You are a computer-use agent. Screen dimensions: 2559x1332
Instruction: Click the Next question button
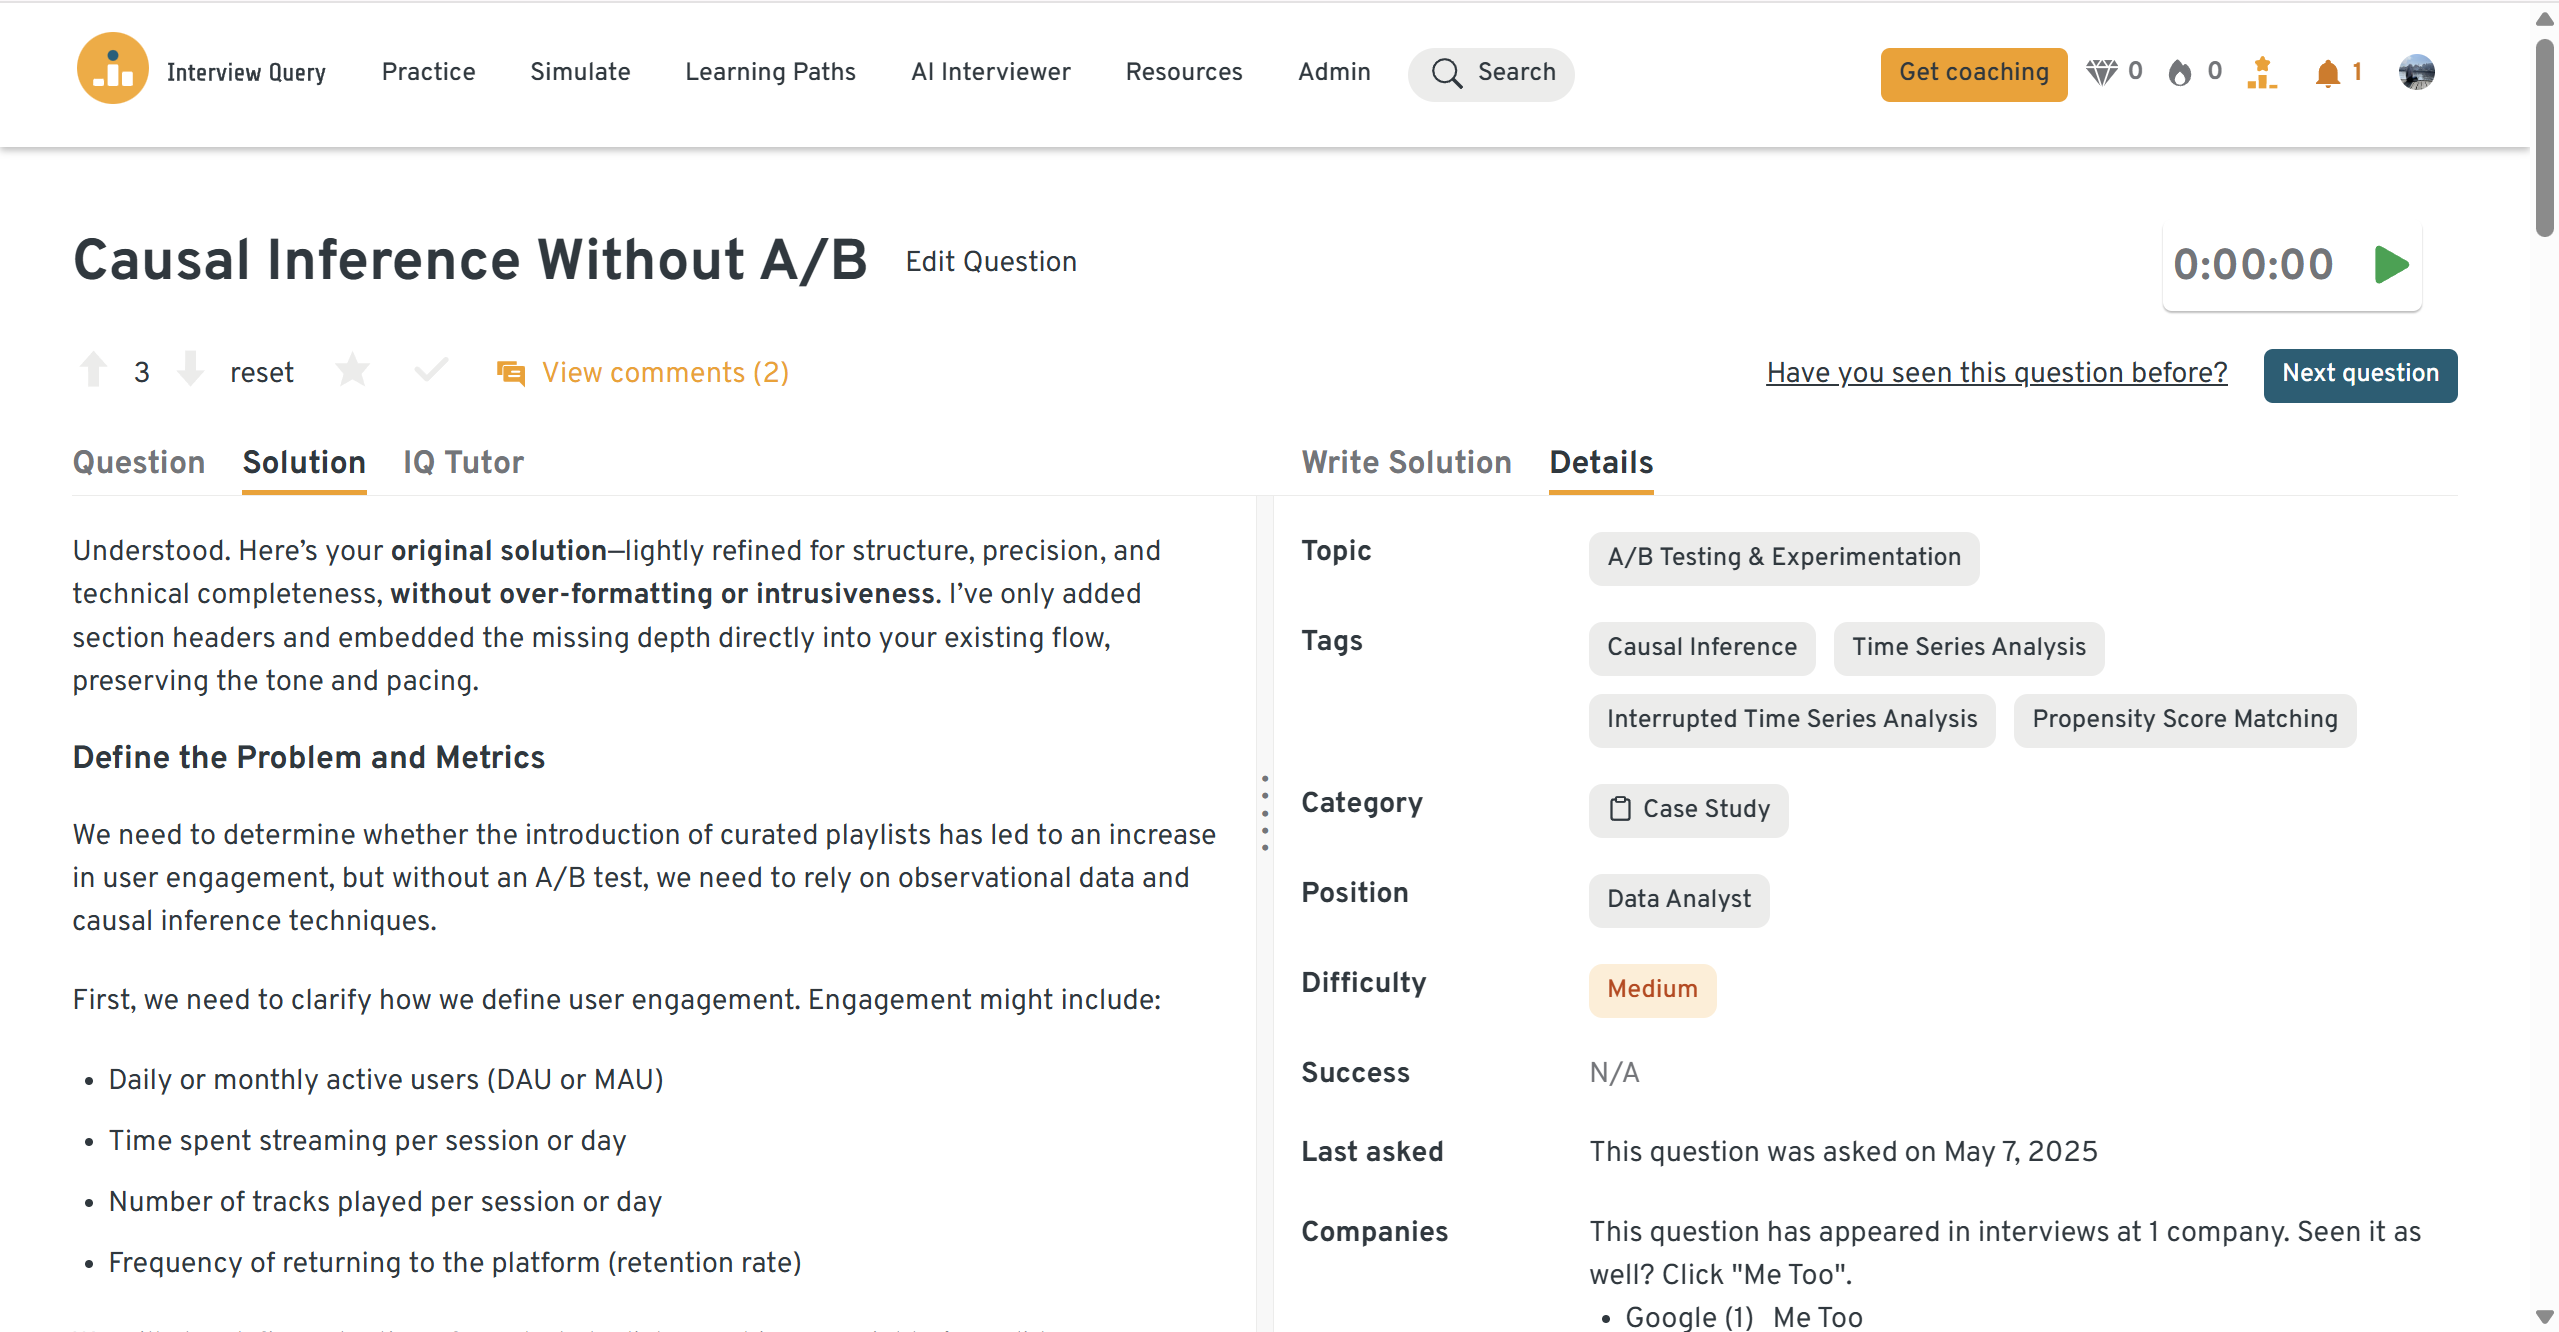[2359, 374]
